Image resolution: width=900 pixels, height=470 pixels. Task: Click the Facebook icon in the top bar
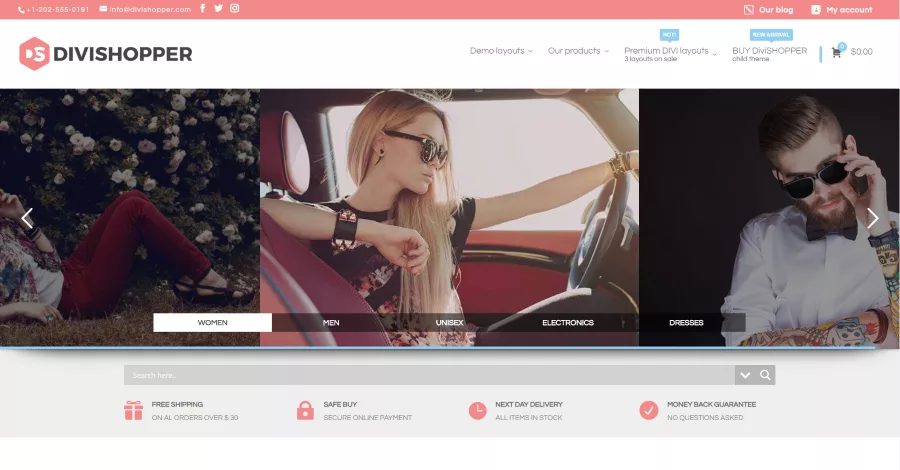[x=203, y=8]
